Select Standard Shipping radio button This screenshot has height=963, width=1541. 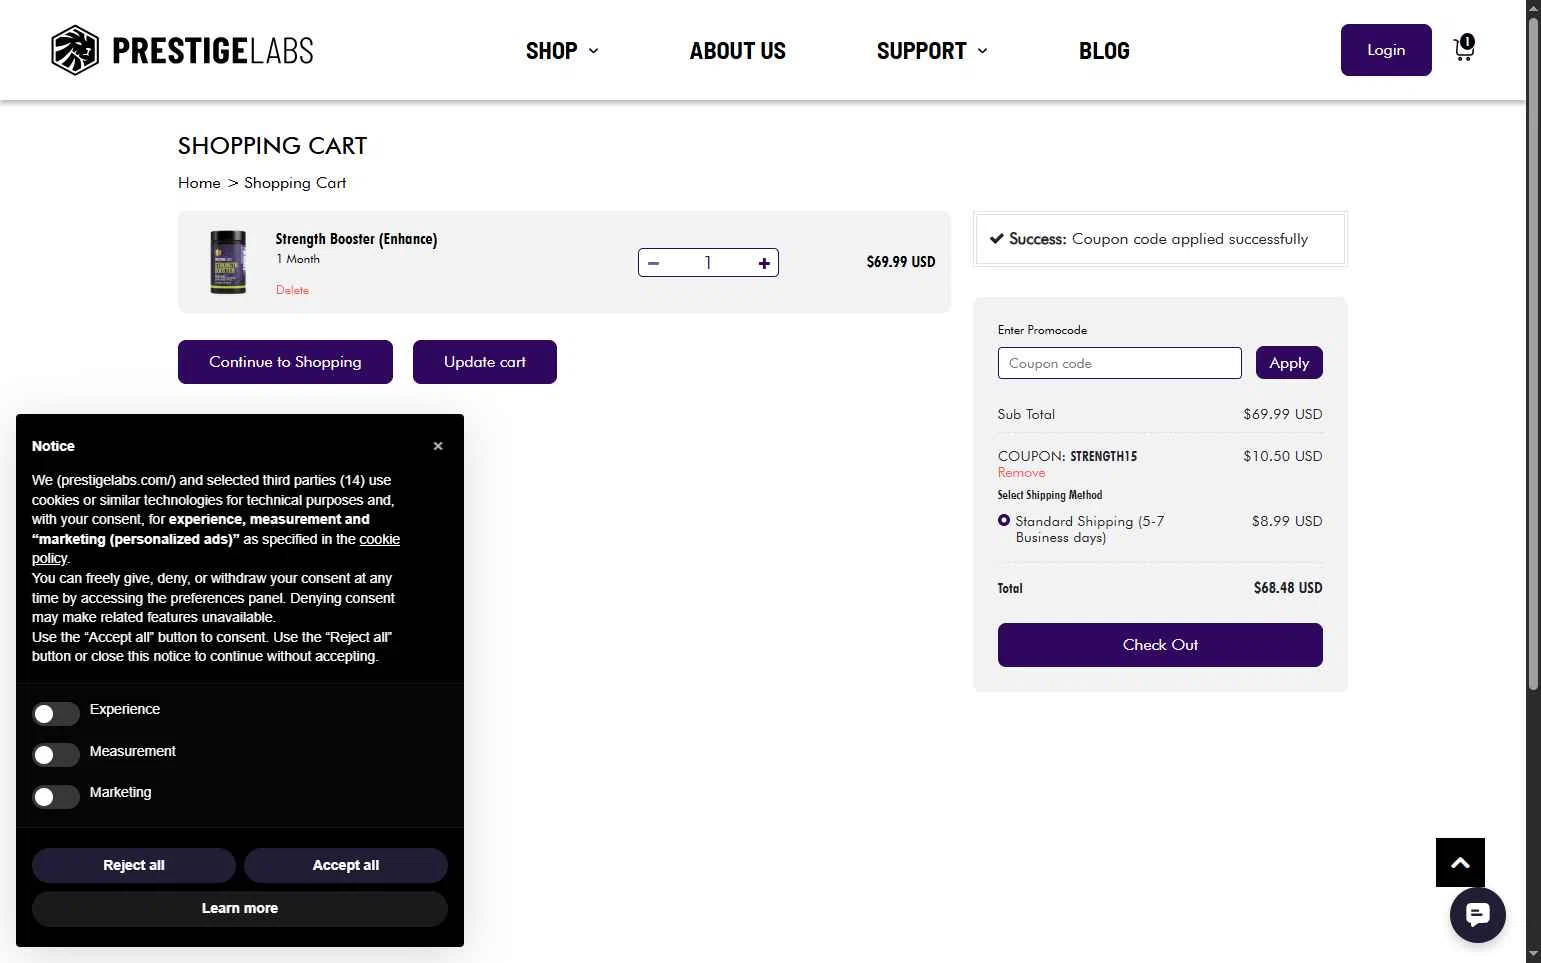(1004, 520)
